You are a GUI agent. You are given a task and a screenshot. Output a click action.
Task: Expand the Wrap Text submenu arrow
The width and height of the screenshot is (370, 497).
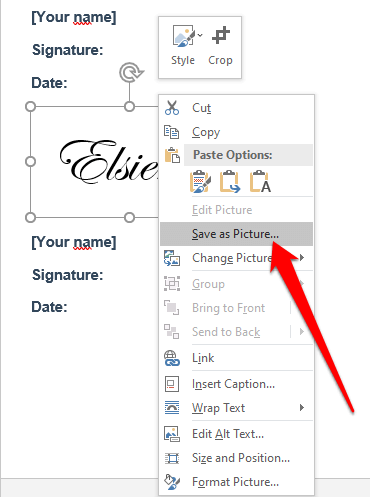click(302, 408)
